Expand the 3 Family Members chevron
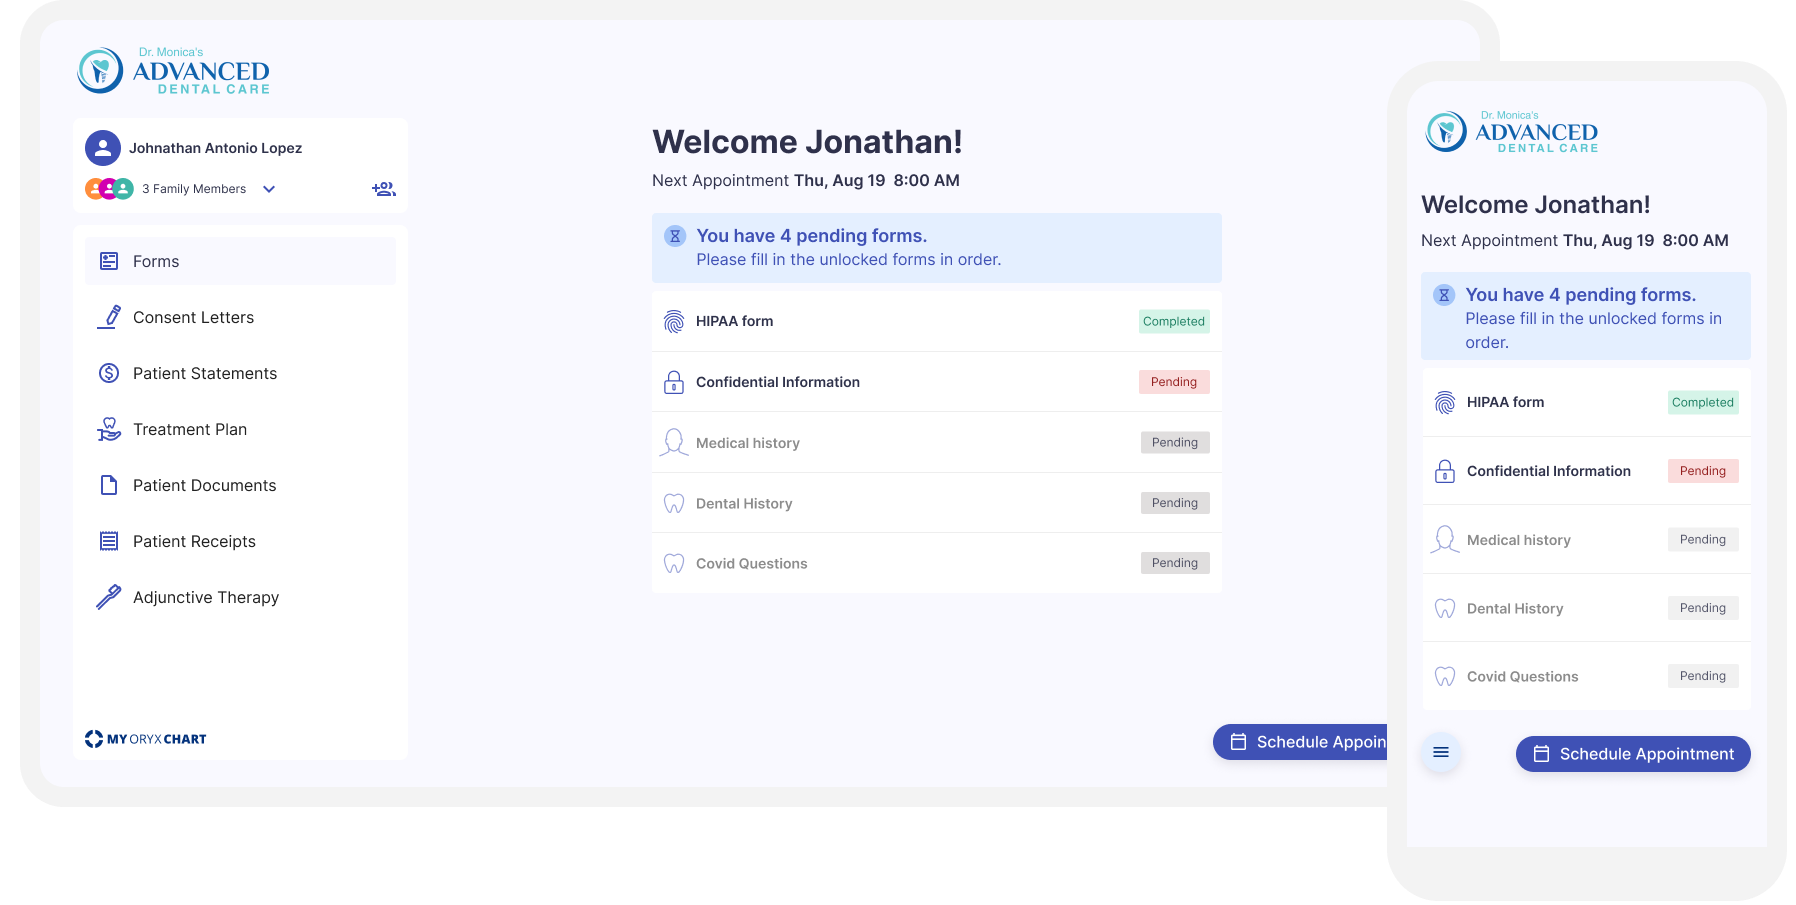The image size is (1796, 905). click(269, 189)
